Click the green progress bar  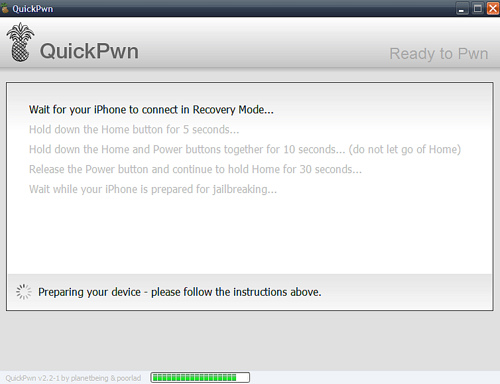pos(200,378)
